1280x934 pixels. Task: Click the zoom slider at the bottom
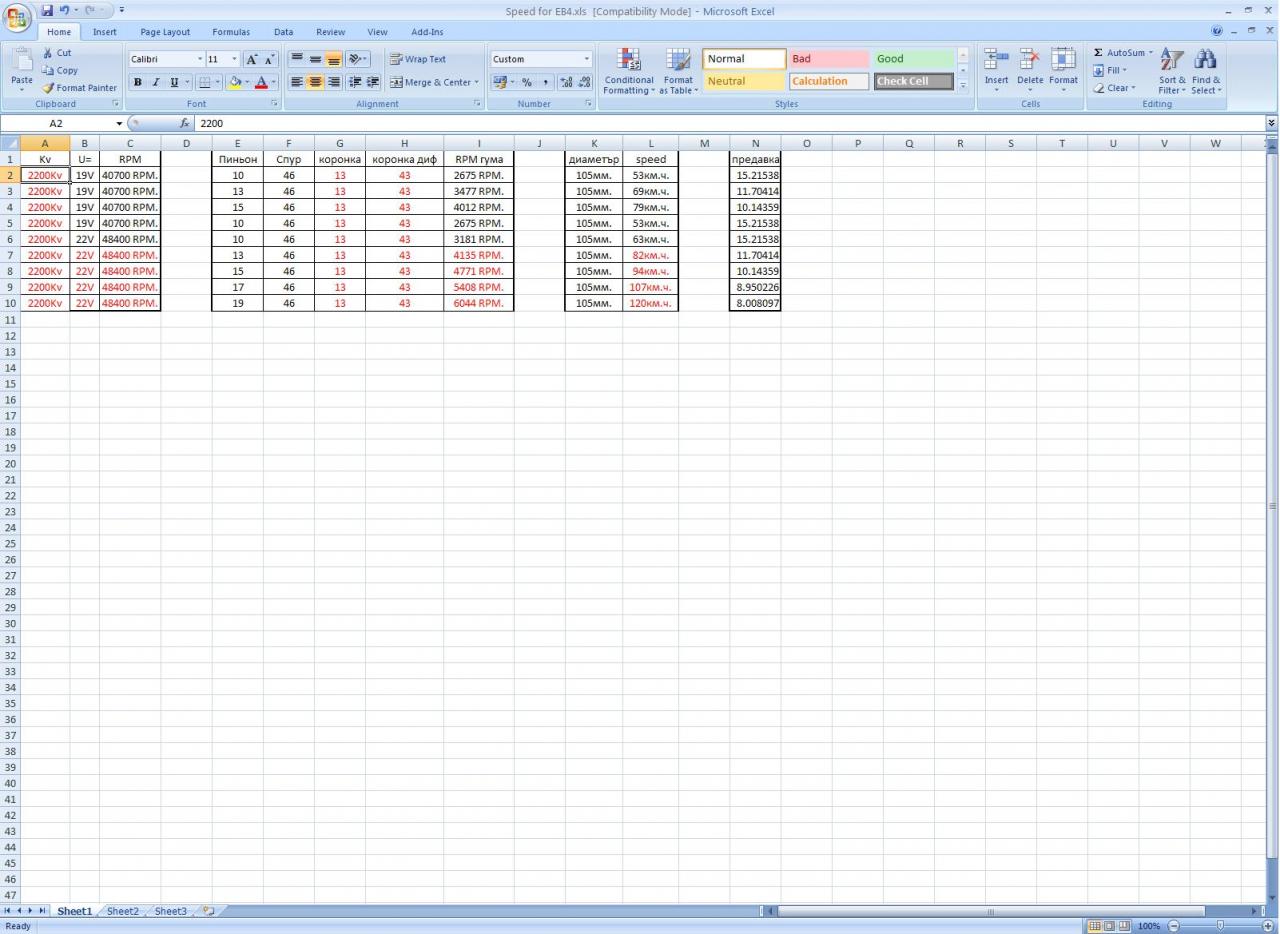click(1220, 926)
